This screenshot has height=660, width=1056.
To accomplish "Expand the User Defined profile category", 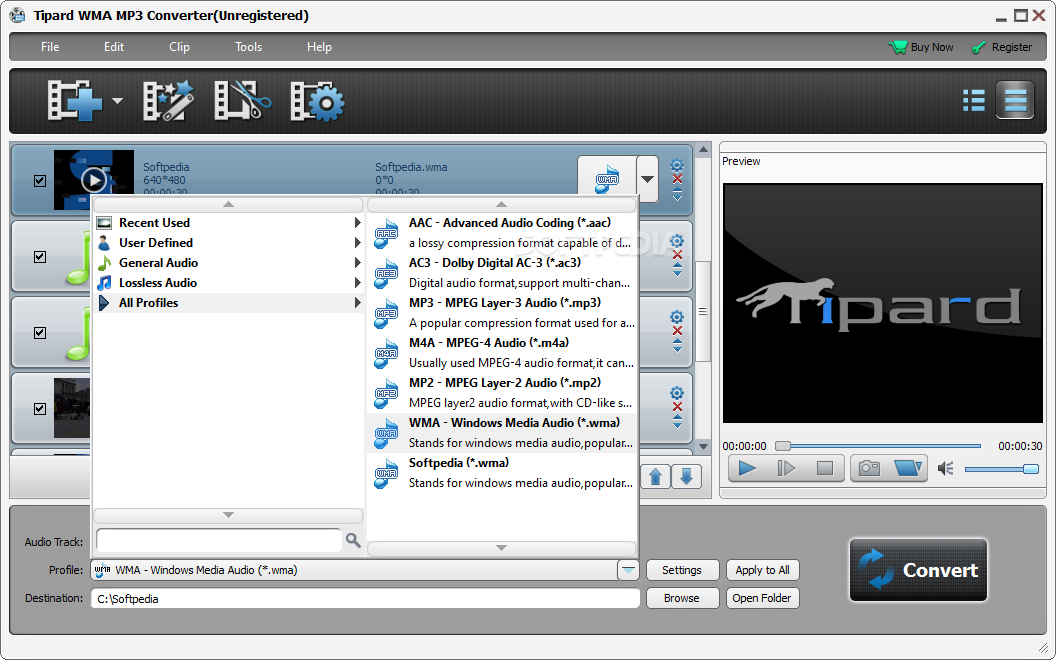I will click(228, 242).
